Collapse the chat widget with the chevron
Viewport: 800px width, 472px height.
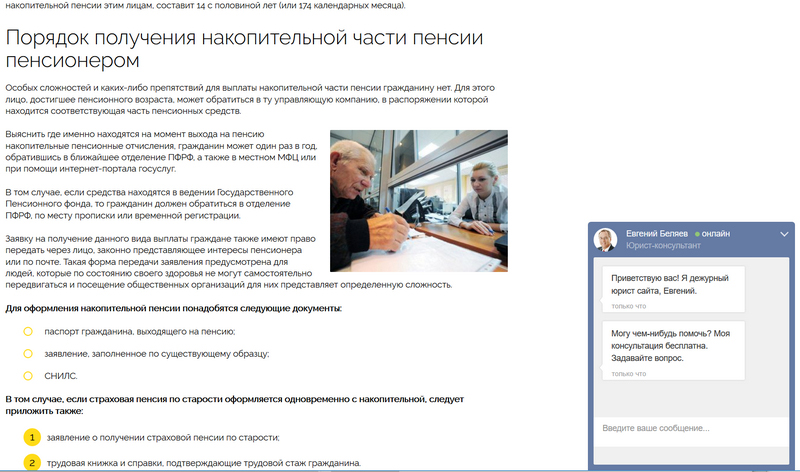[784, 234]
